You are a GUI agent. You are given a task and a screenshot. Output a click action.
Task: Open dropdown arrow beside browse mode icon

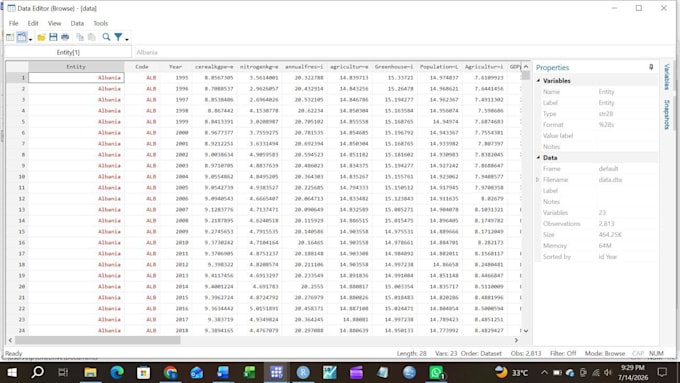click(x=30, y=39)
